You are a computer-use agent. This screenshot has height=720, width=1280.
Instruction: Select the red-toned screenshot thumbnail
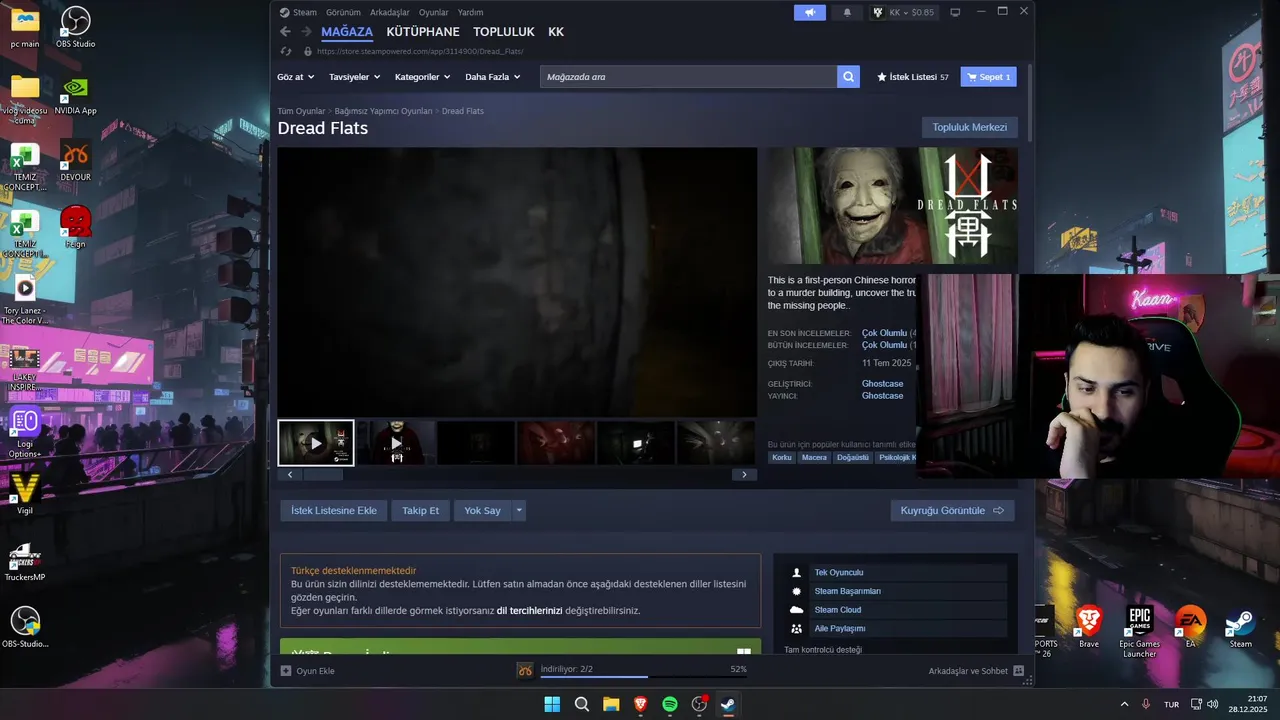click(x=556, y=443)
